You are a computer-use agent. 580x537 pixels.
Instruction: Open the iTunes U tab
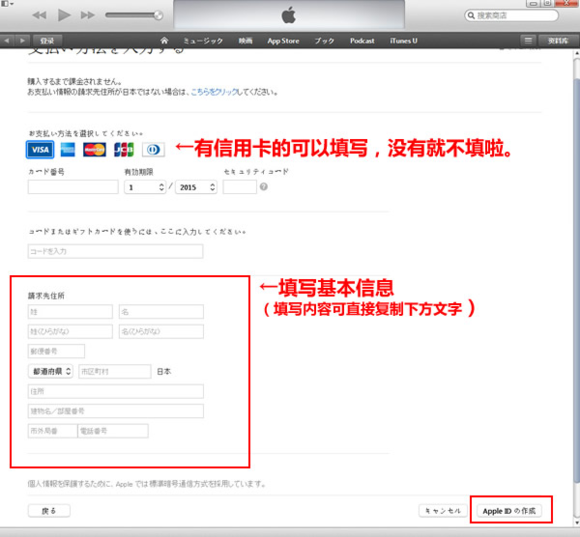tap(404, 41)
